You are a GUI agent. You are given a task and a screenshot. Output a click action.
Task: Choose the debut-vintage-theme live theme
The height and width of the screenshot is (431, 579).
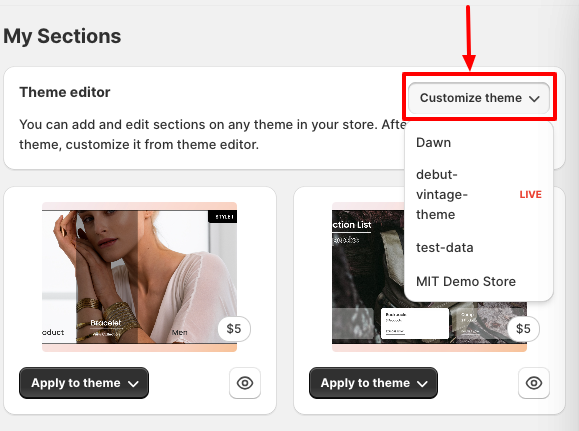[x=479, y=195]
